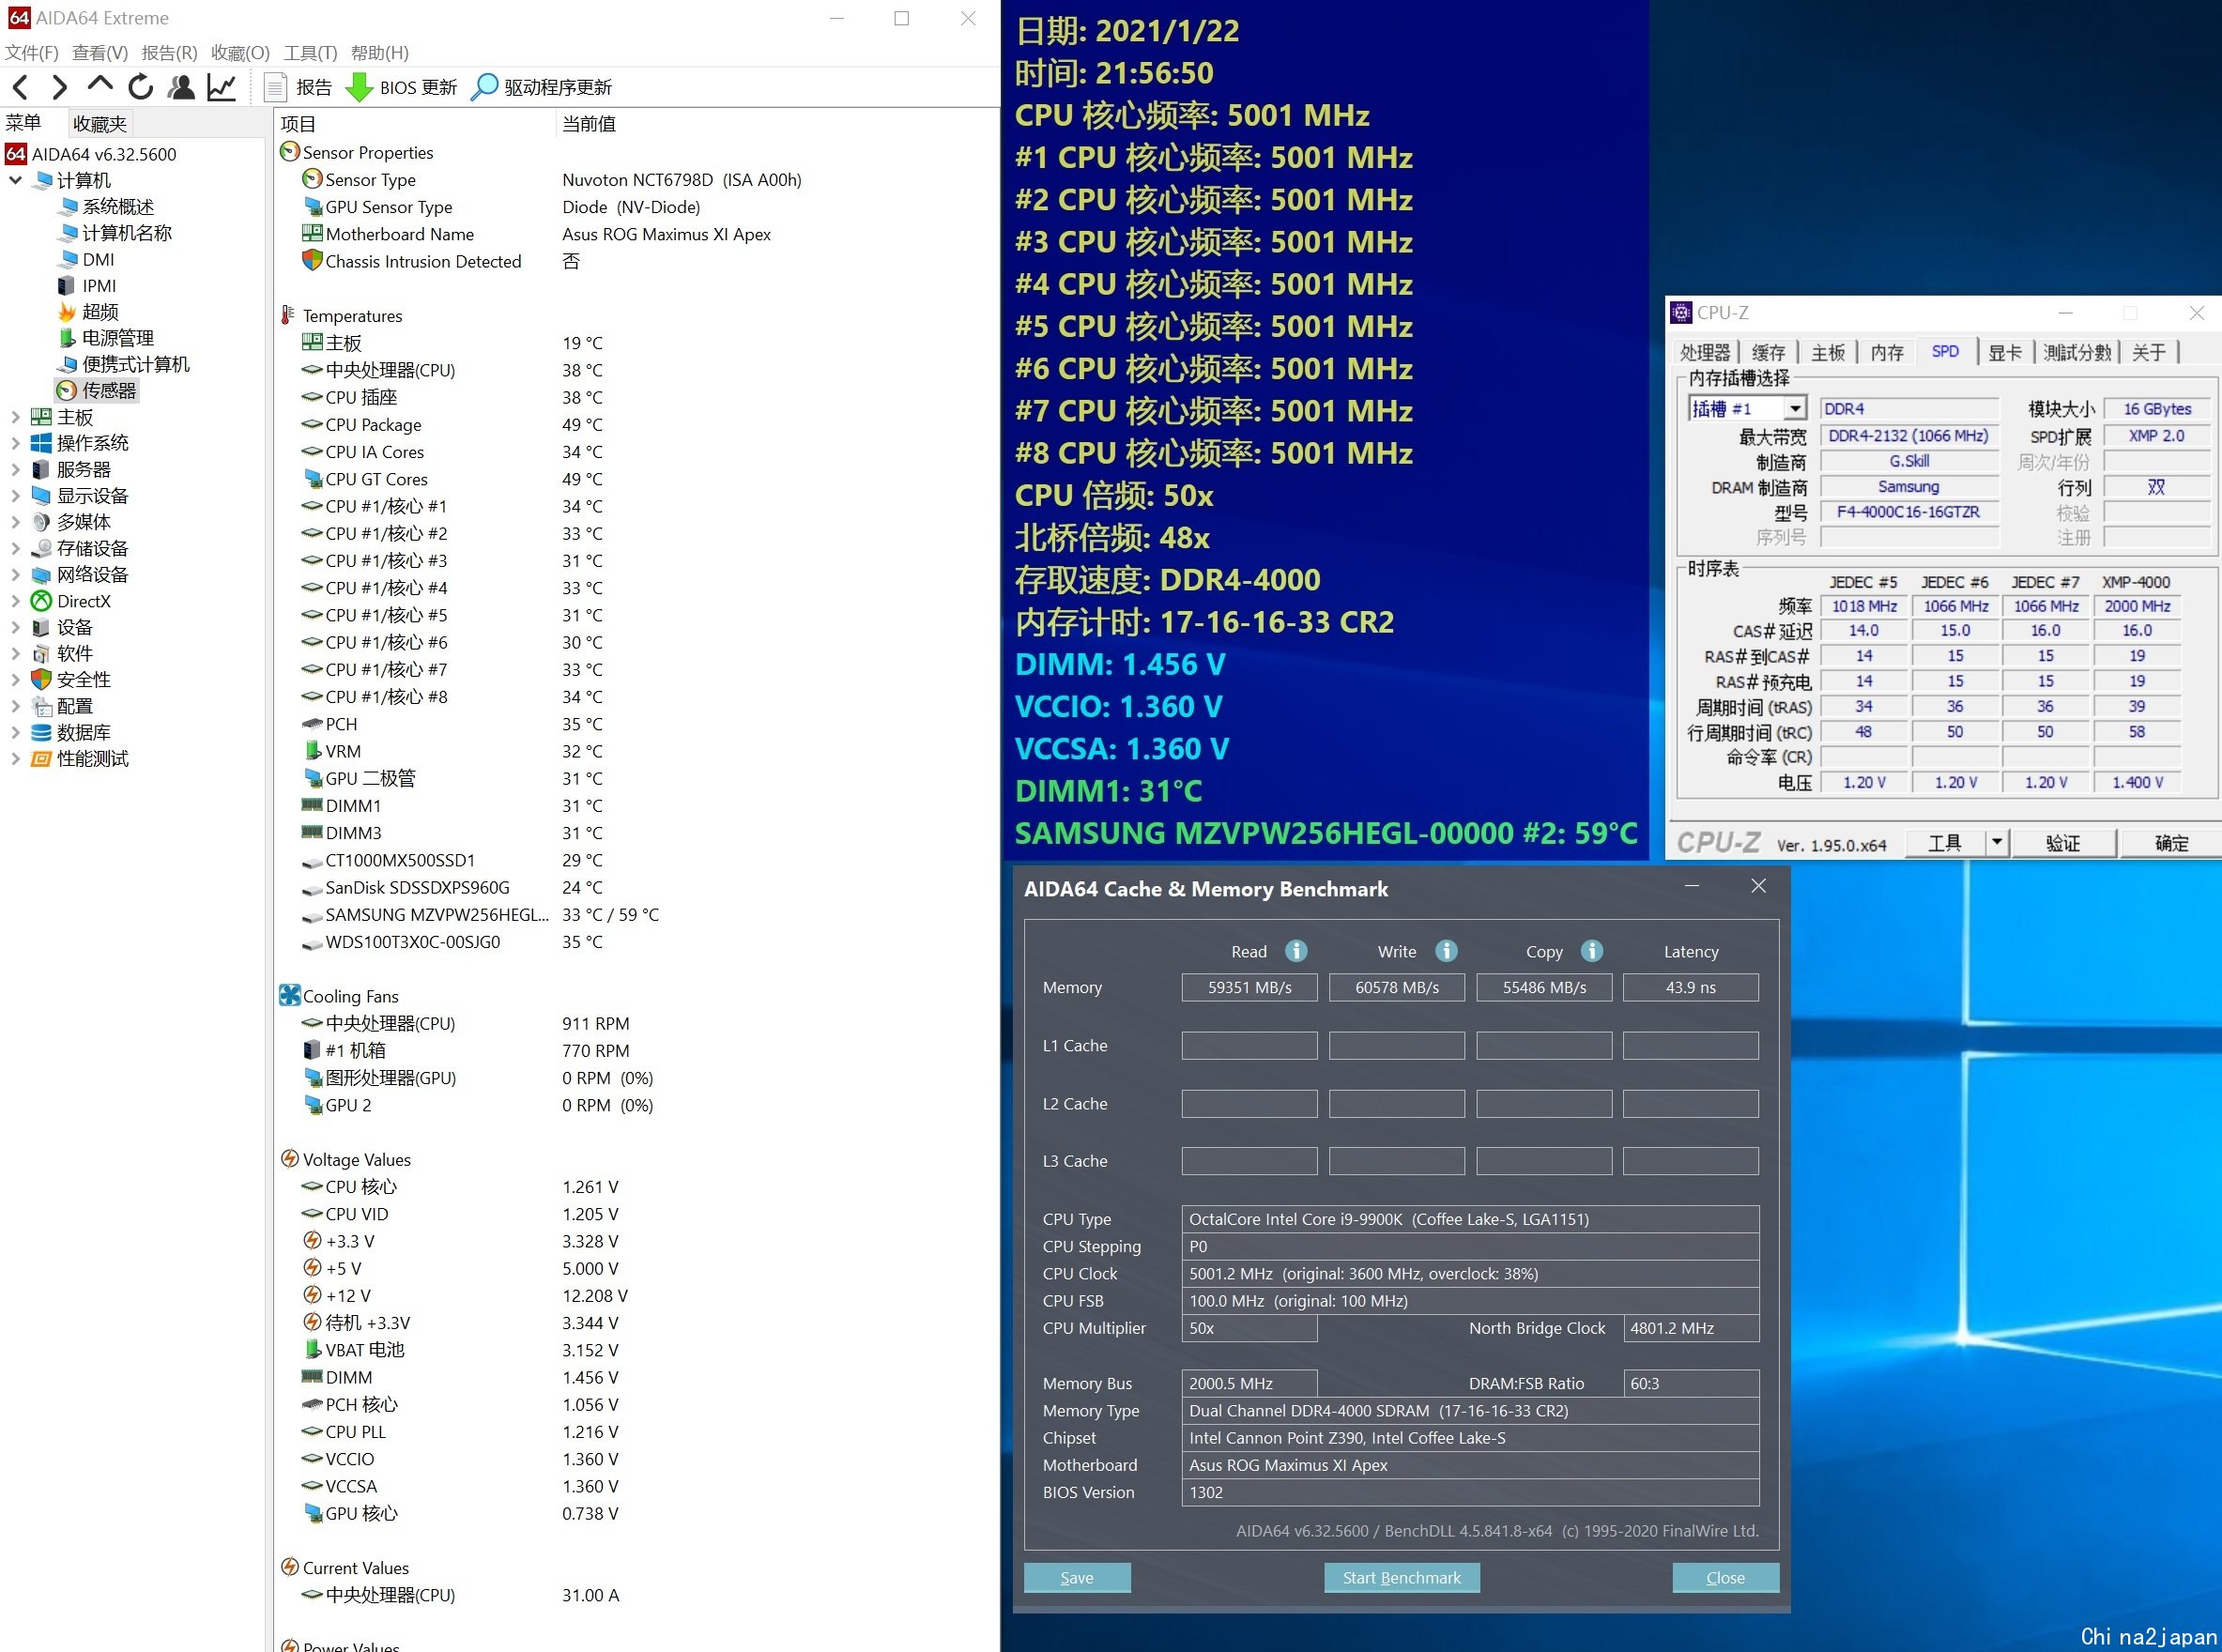Click the info icon next to Write
Viewport: 2222px width, 1652px height.
[1446, 951]
